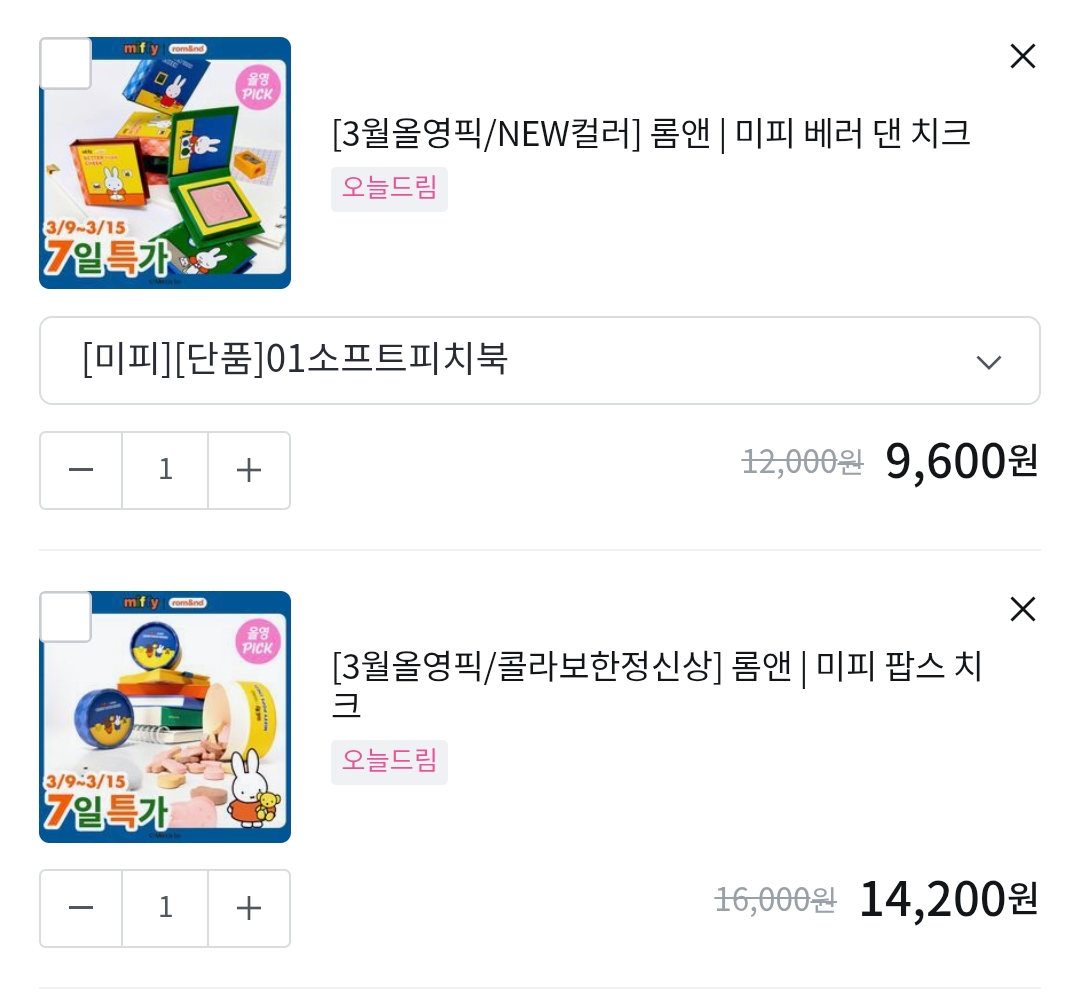
Task: Expand options via the dropdown chevron arrow
Action: point(988,362)
